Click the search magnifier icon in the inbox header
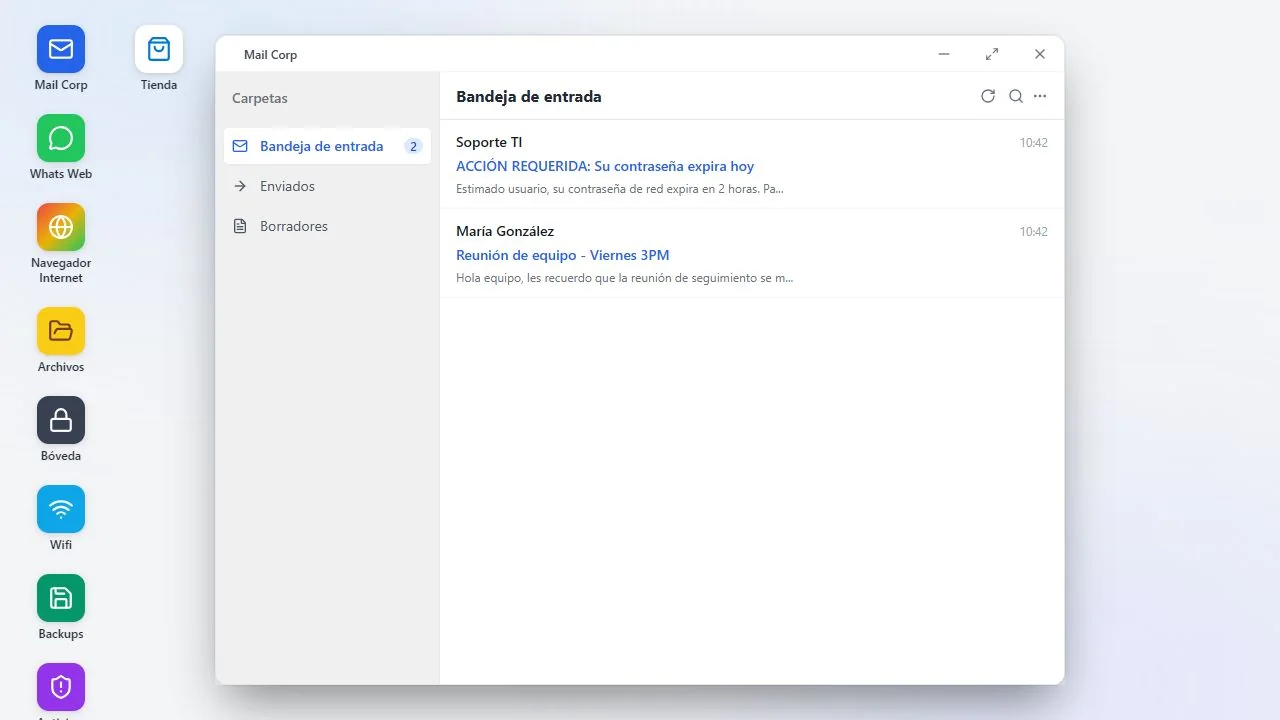The height and width of the screenshot is (720, 1280). pos(1016,96)
